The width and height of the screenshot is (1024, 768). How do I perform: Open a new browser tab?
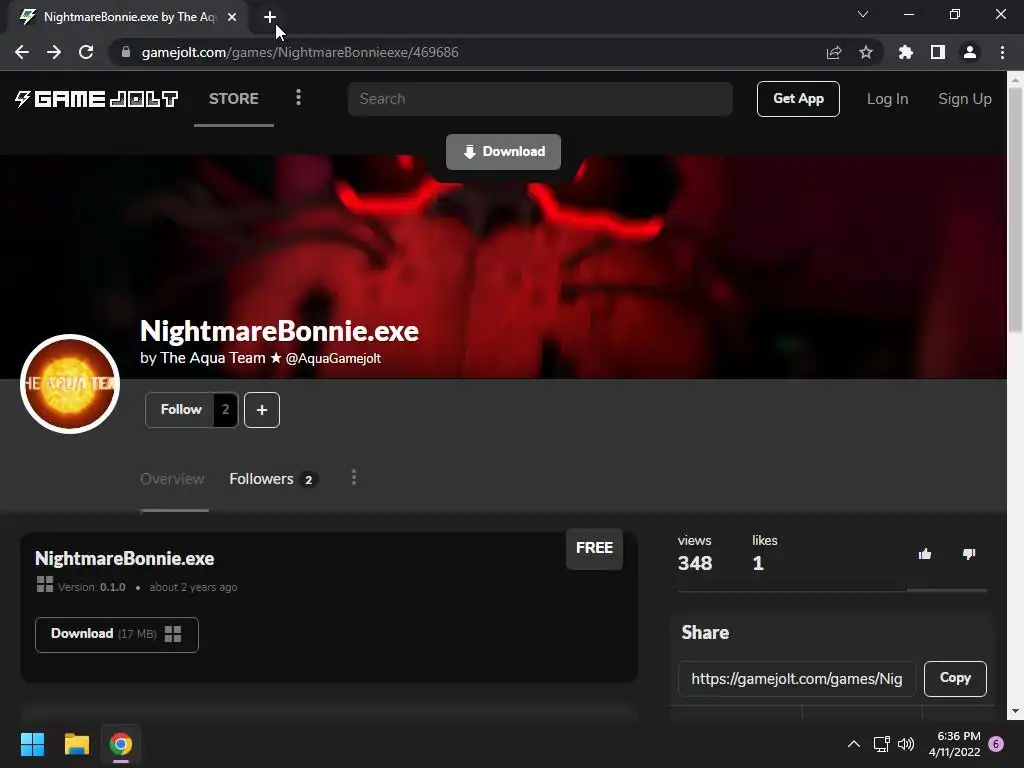(270, 17)
